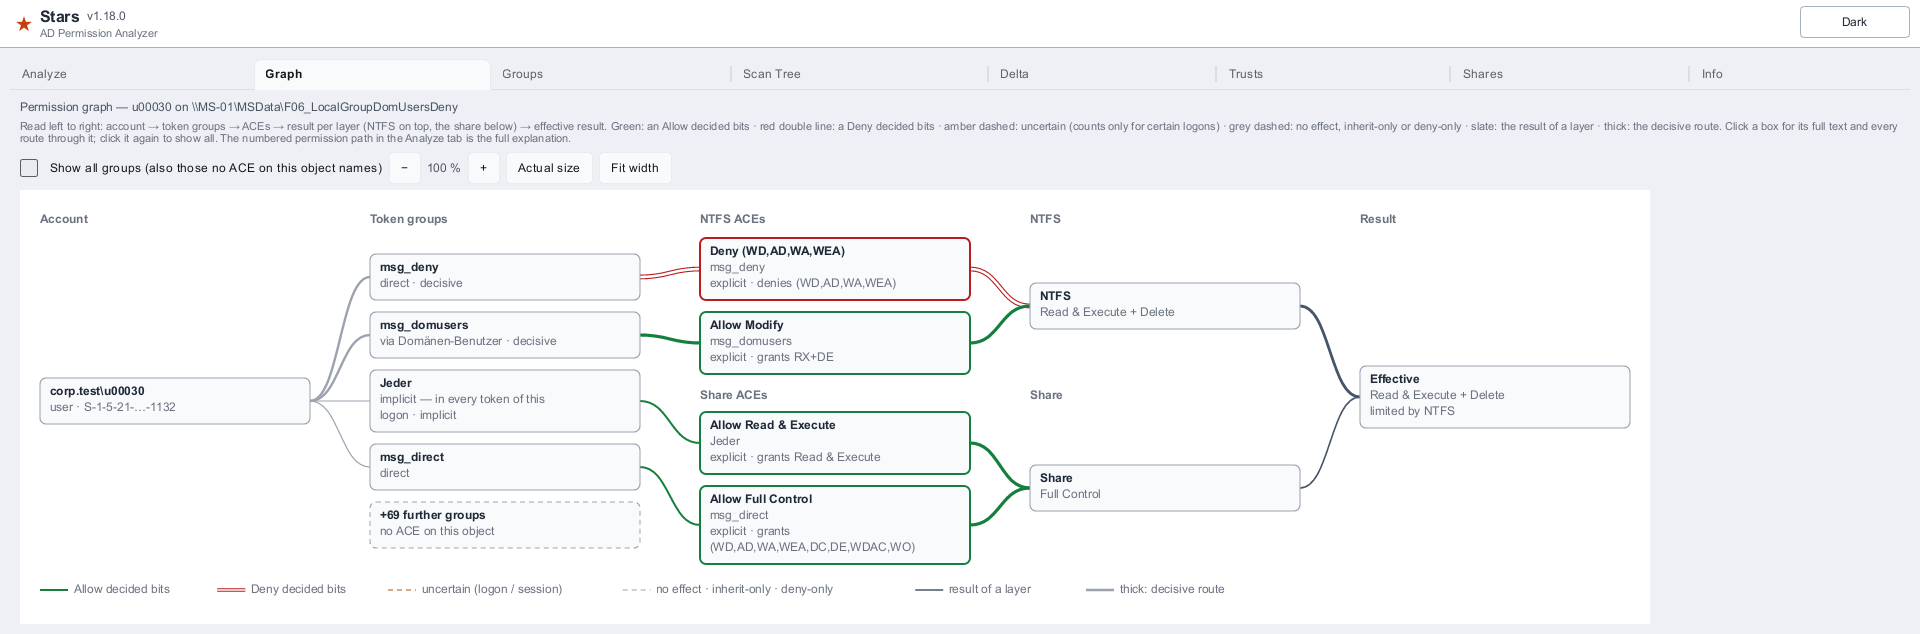Screen dimensions: 1920x634
Task: Select the msg_deny token group box
Action: coord(505,277)
